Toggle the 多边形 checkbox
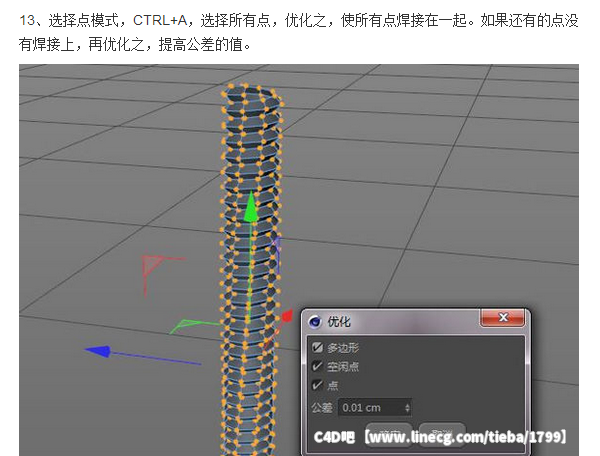This screenshot has height=456, width=600. point(318,348)
